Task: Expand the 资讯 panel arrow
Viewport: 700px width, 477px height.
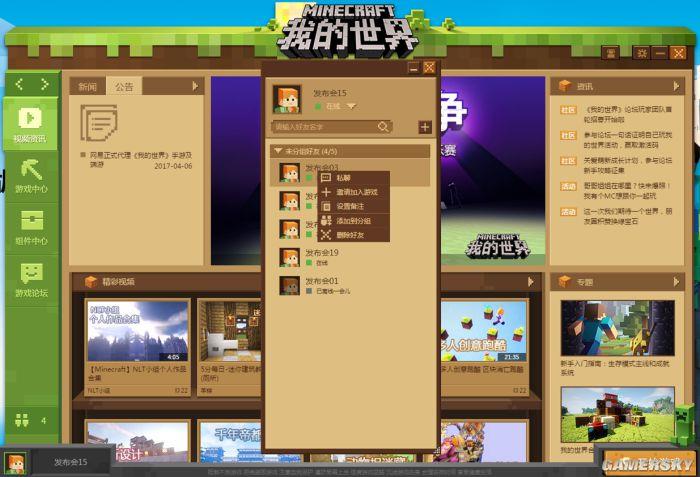Action: click(x=676, y=86)
